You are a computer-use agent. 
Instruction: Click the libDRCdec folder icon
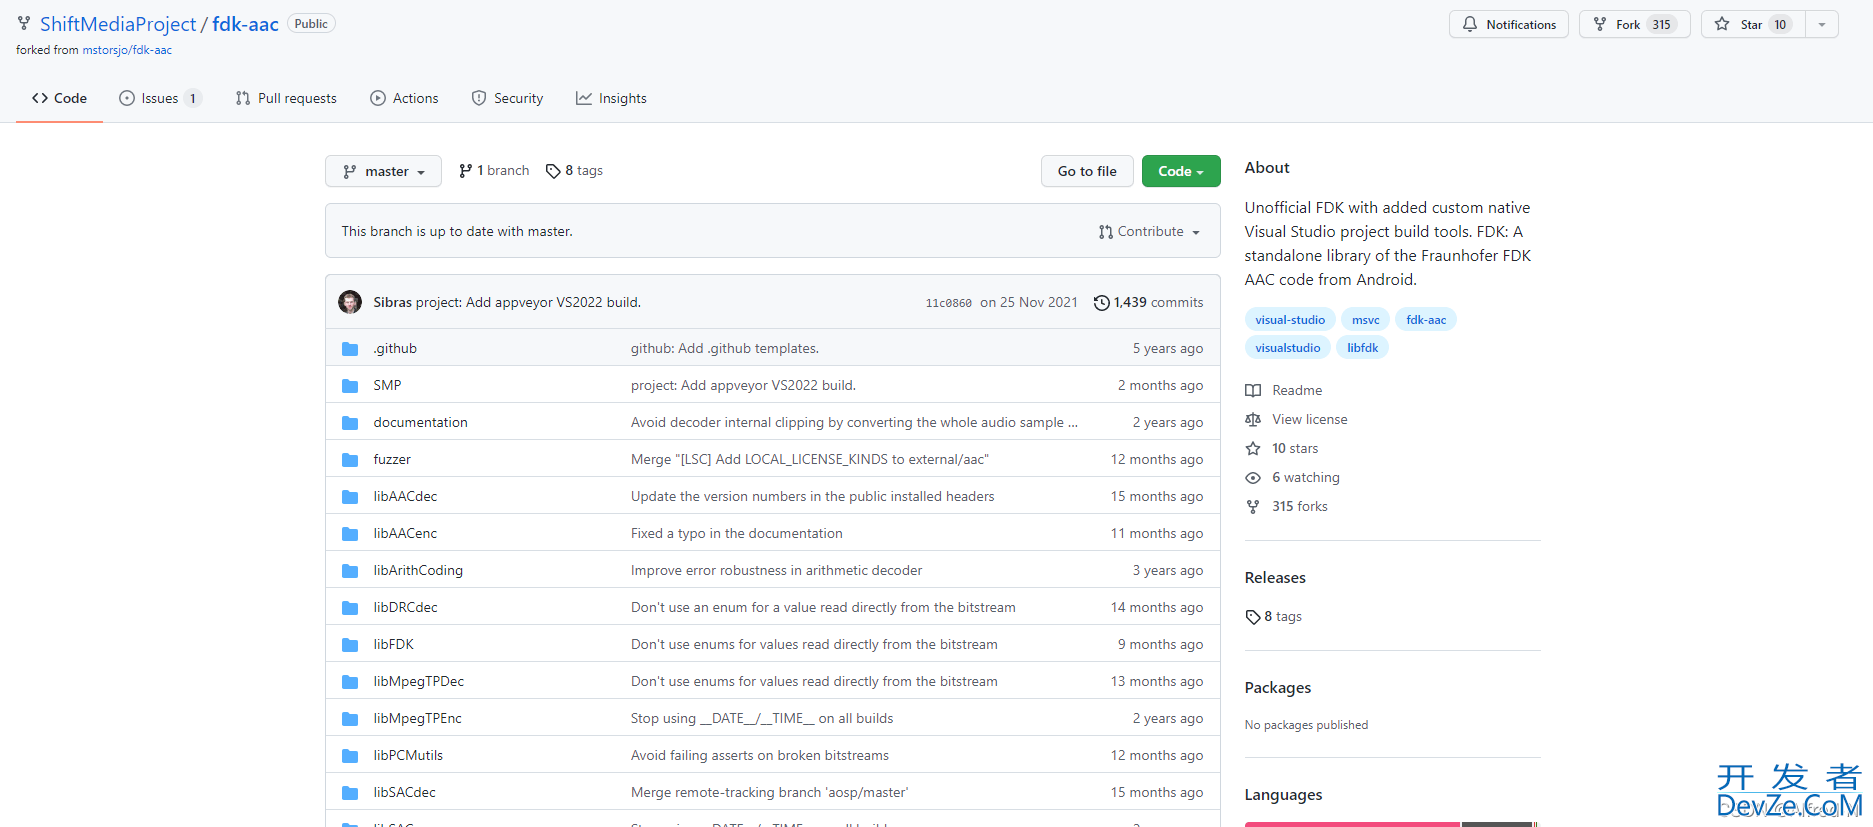coord(350,608)
